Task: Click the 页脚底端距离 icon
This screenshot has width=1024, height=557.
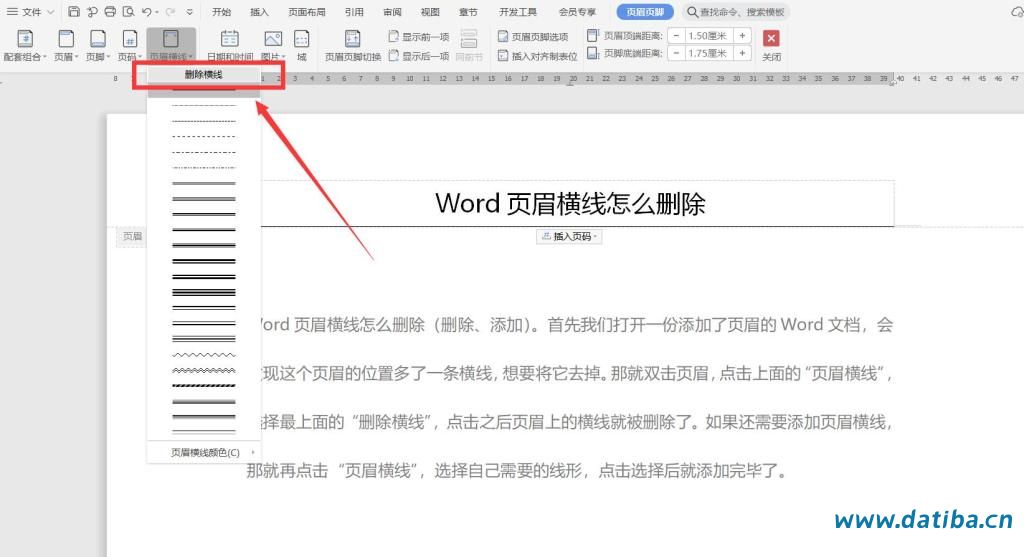Action: [592, 53]
